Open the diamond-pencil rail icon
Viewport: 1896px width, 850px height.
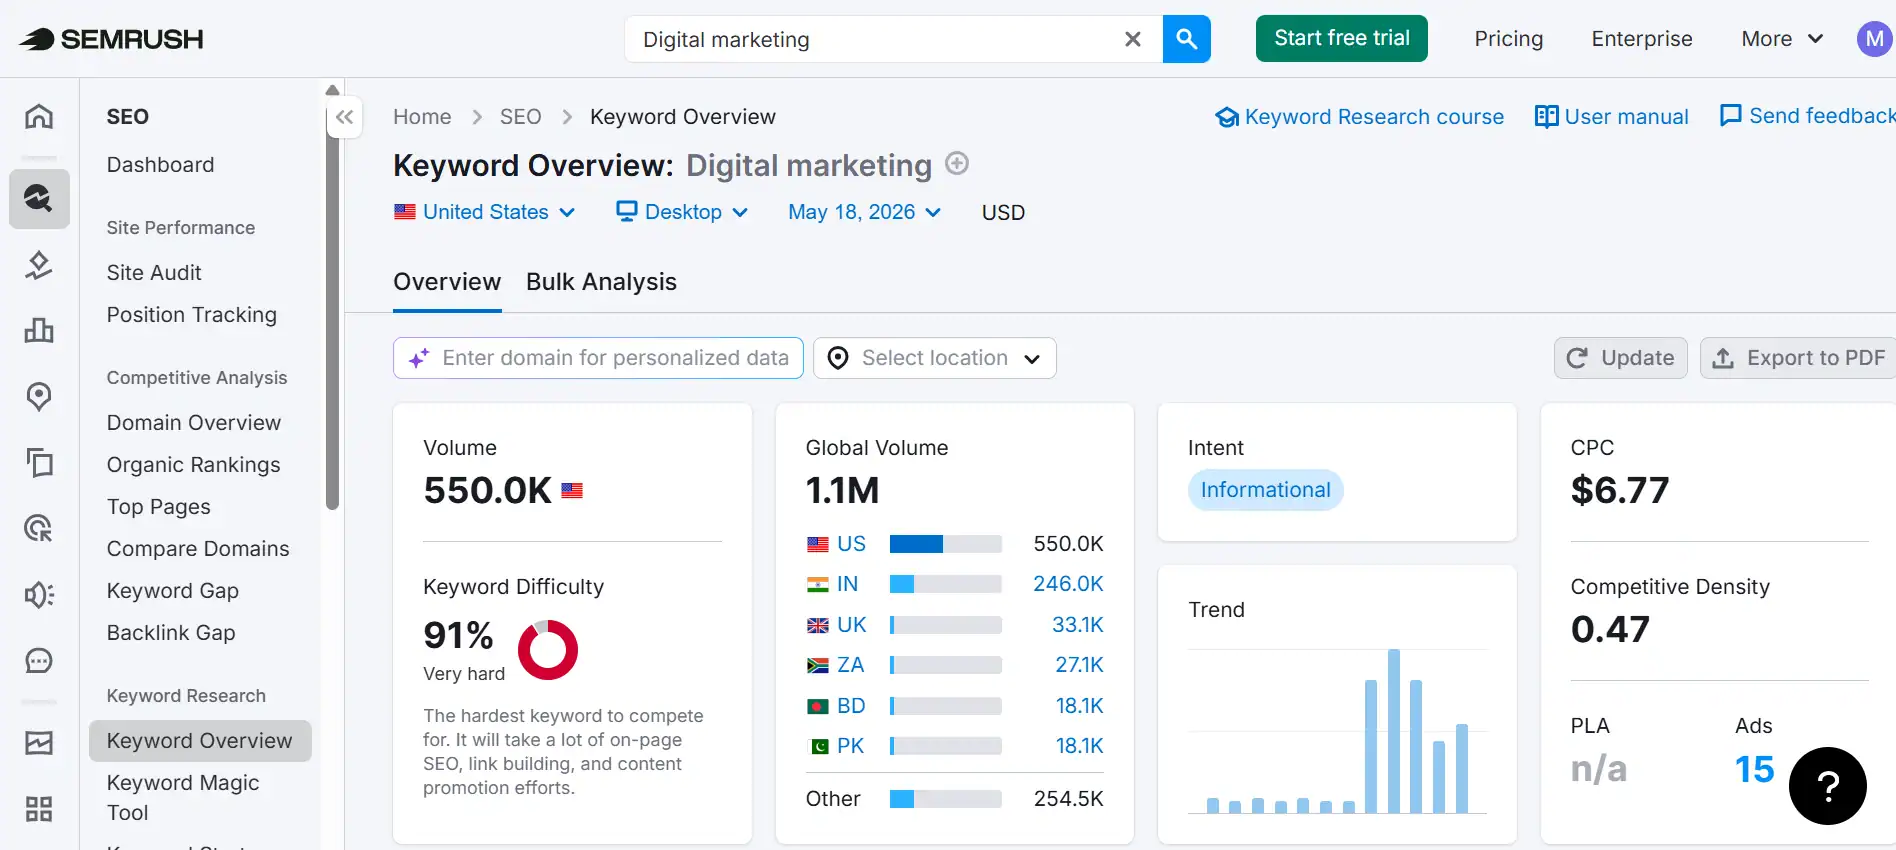(x=39, y=265)
